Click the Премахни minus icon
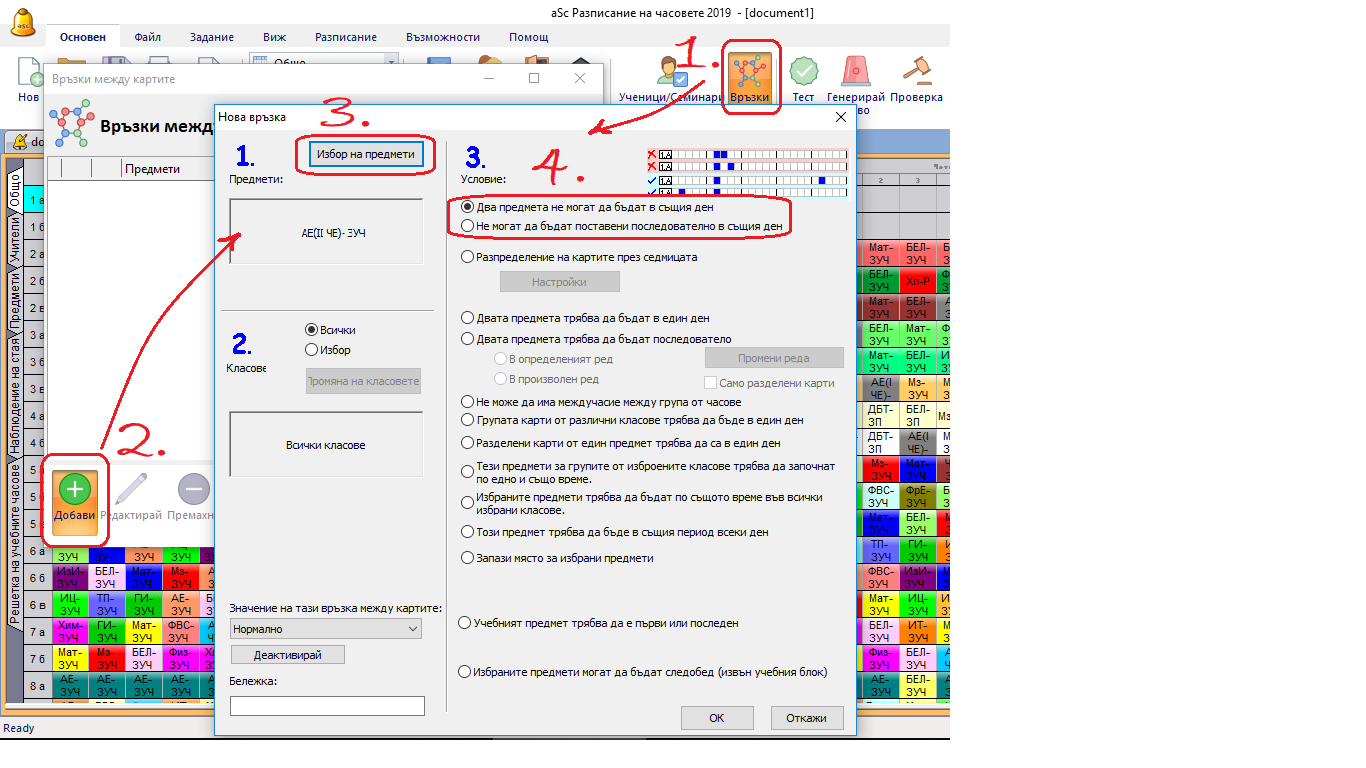 pyautogui.click(x=193, y=497)
